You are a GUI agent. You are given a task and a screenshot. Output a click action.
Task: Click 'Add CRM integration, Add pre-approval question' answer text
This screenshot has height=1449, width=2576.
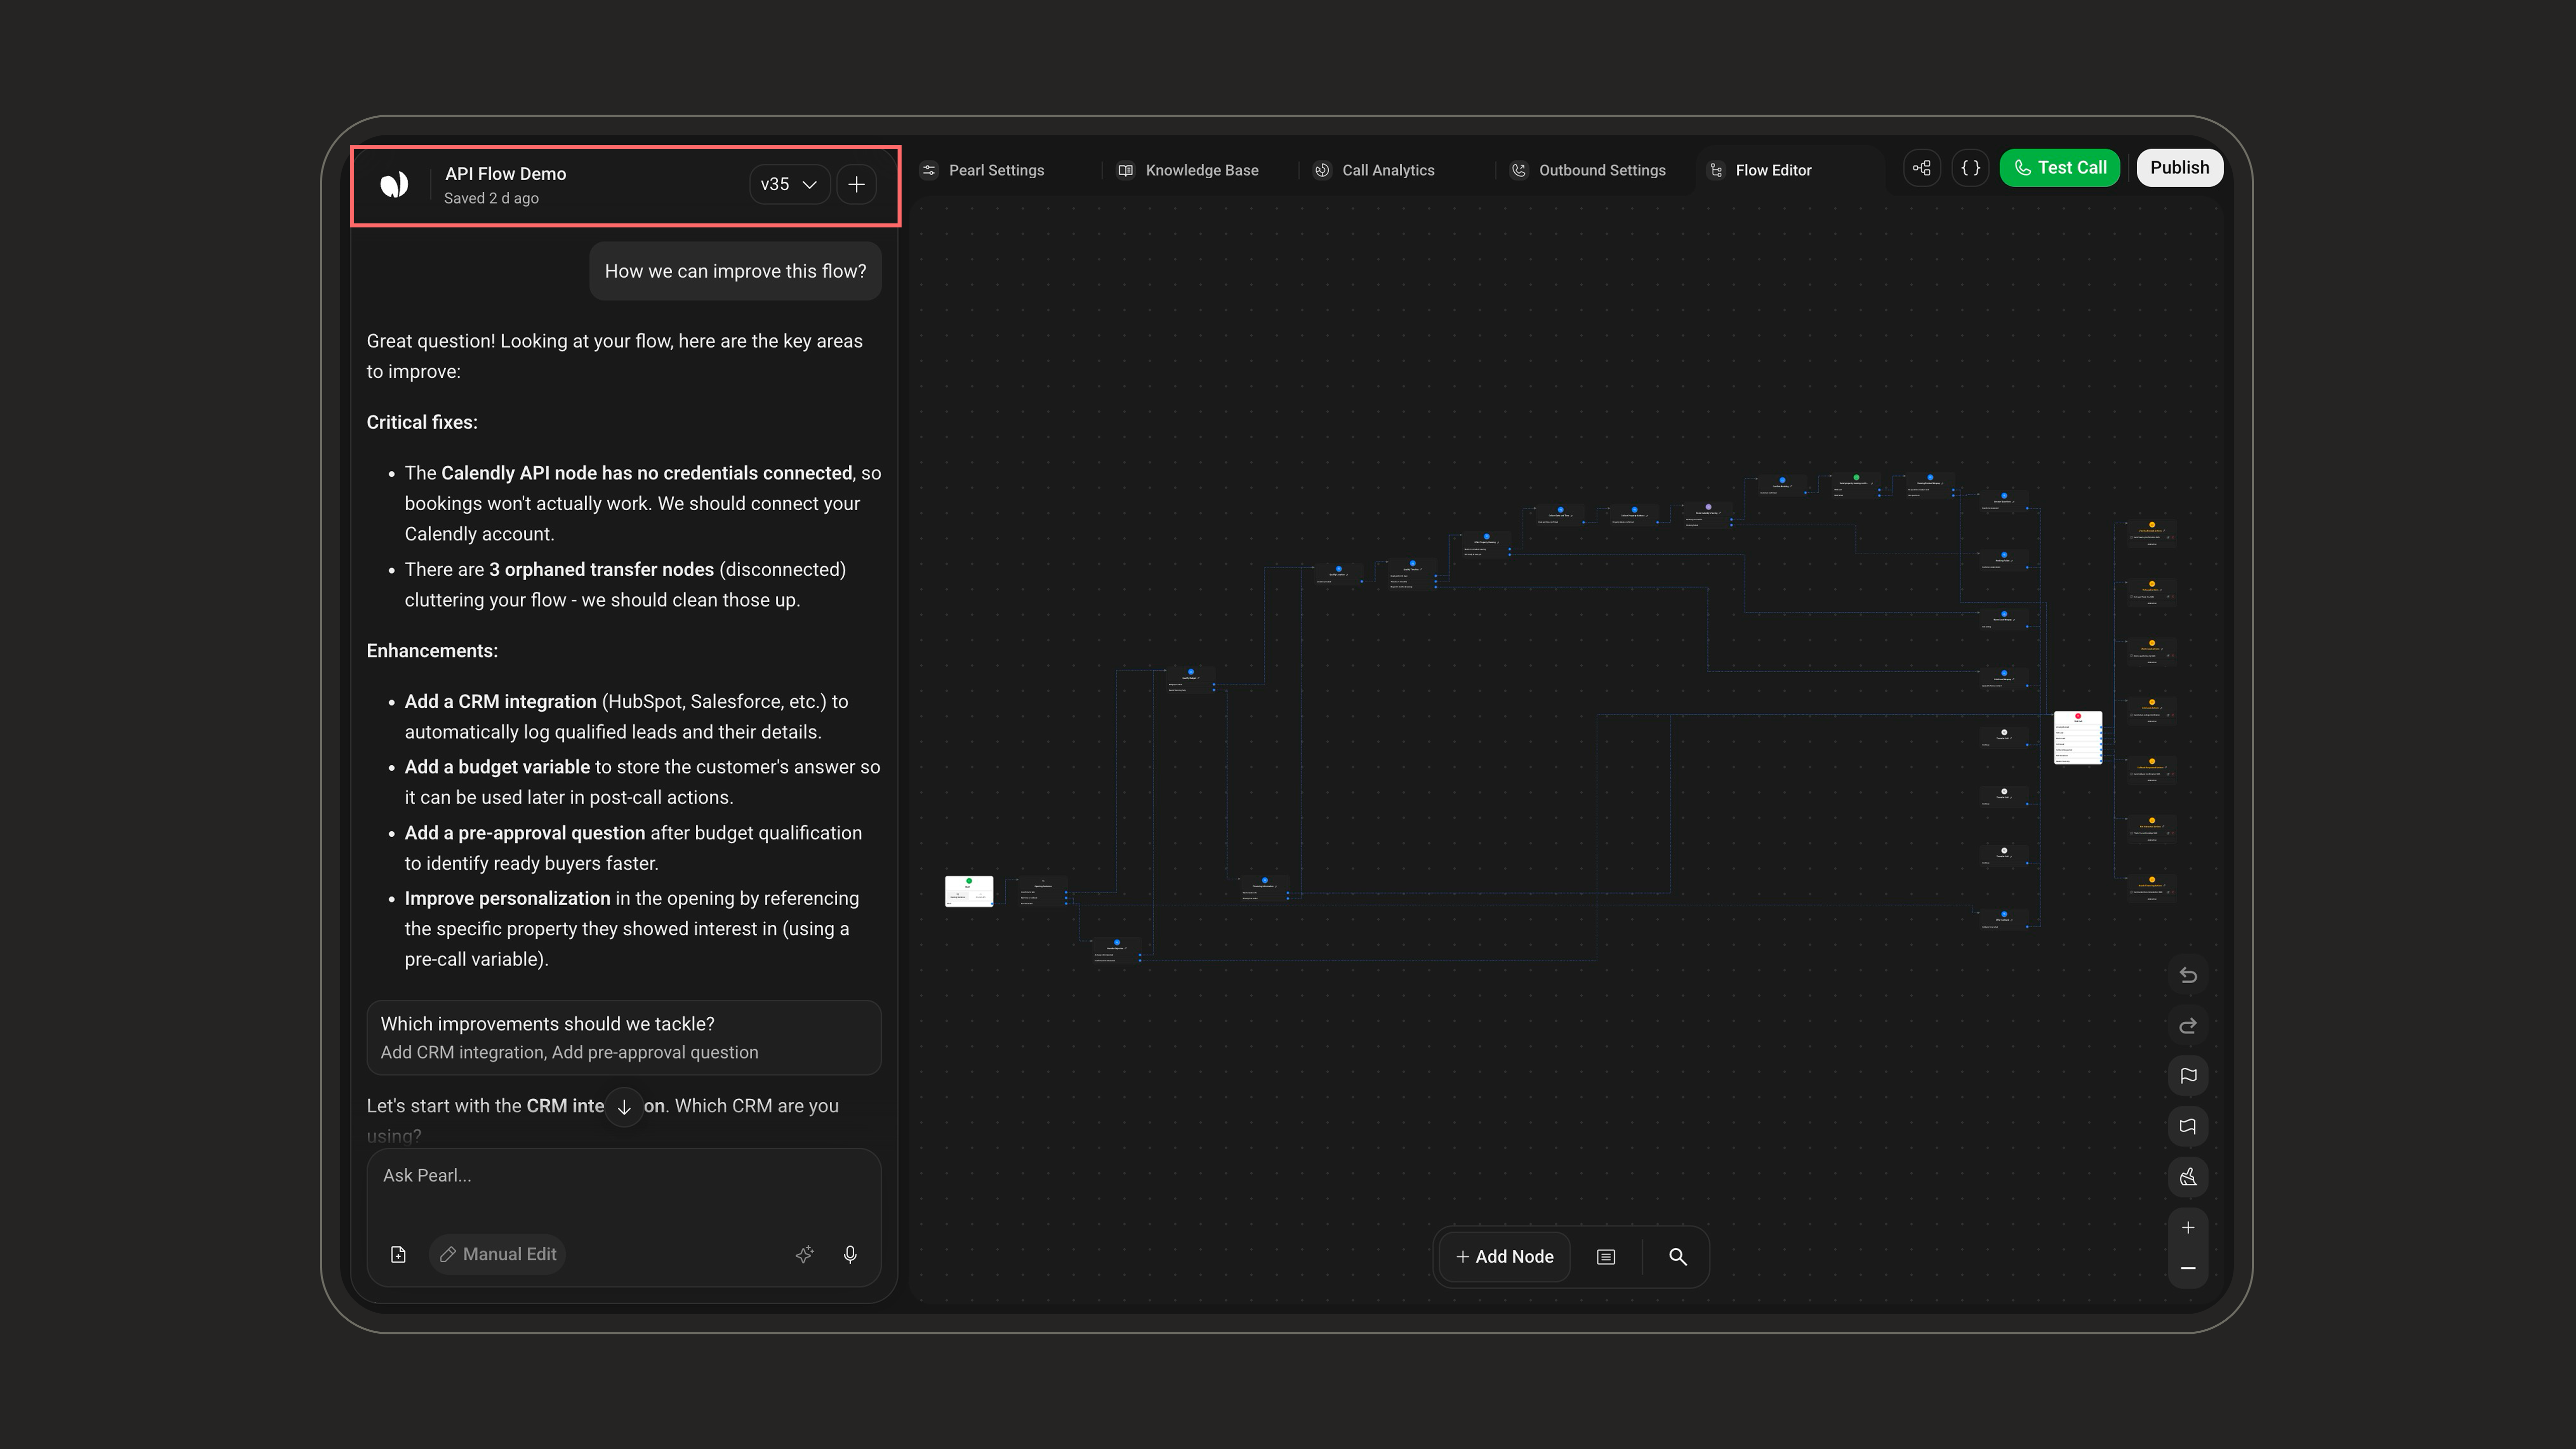(569, 1053)
